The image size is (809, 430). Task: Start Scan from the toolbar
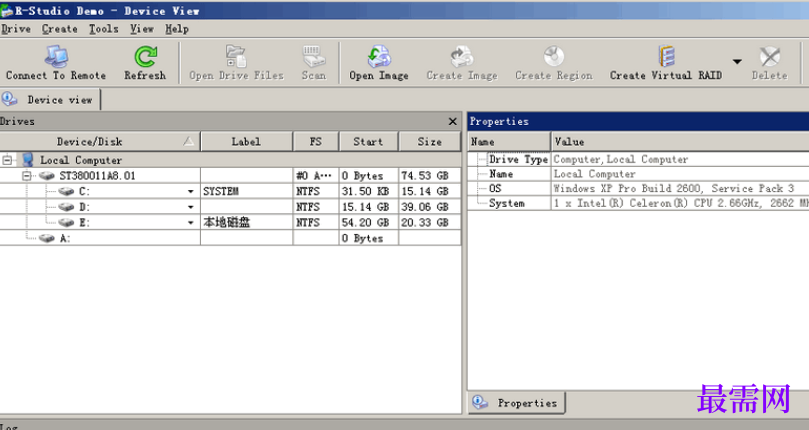click(314, 62)
